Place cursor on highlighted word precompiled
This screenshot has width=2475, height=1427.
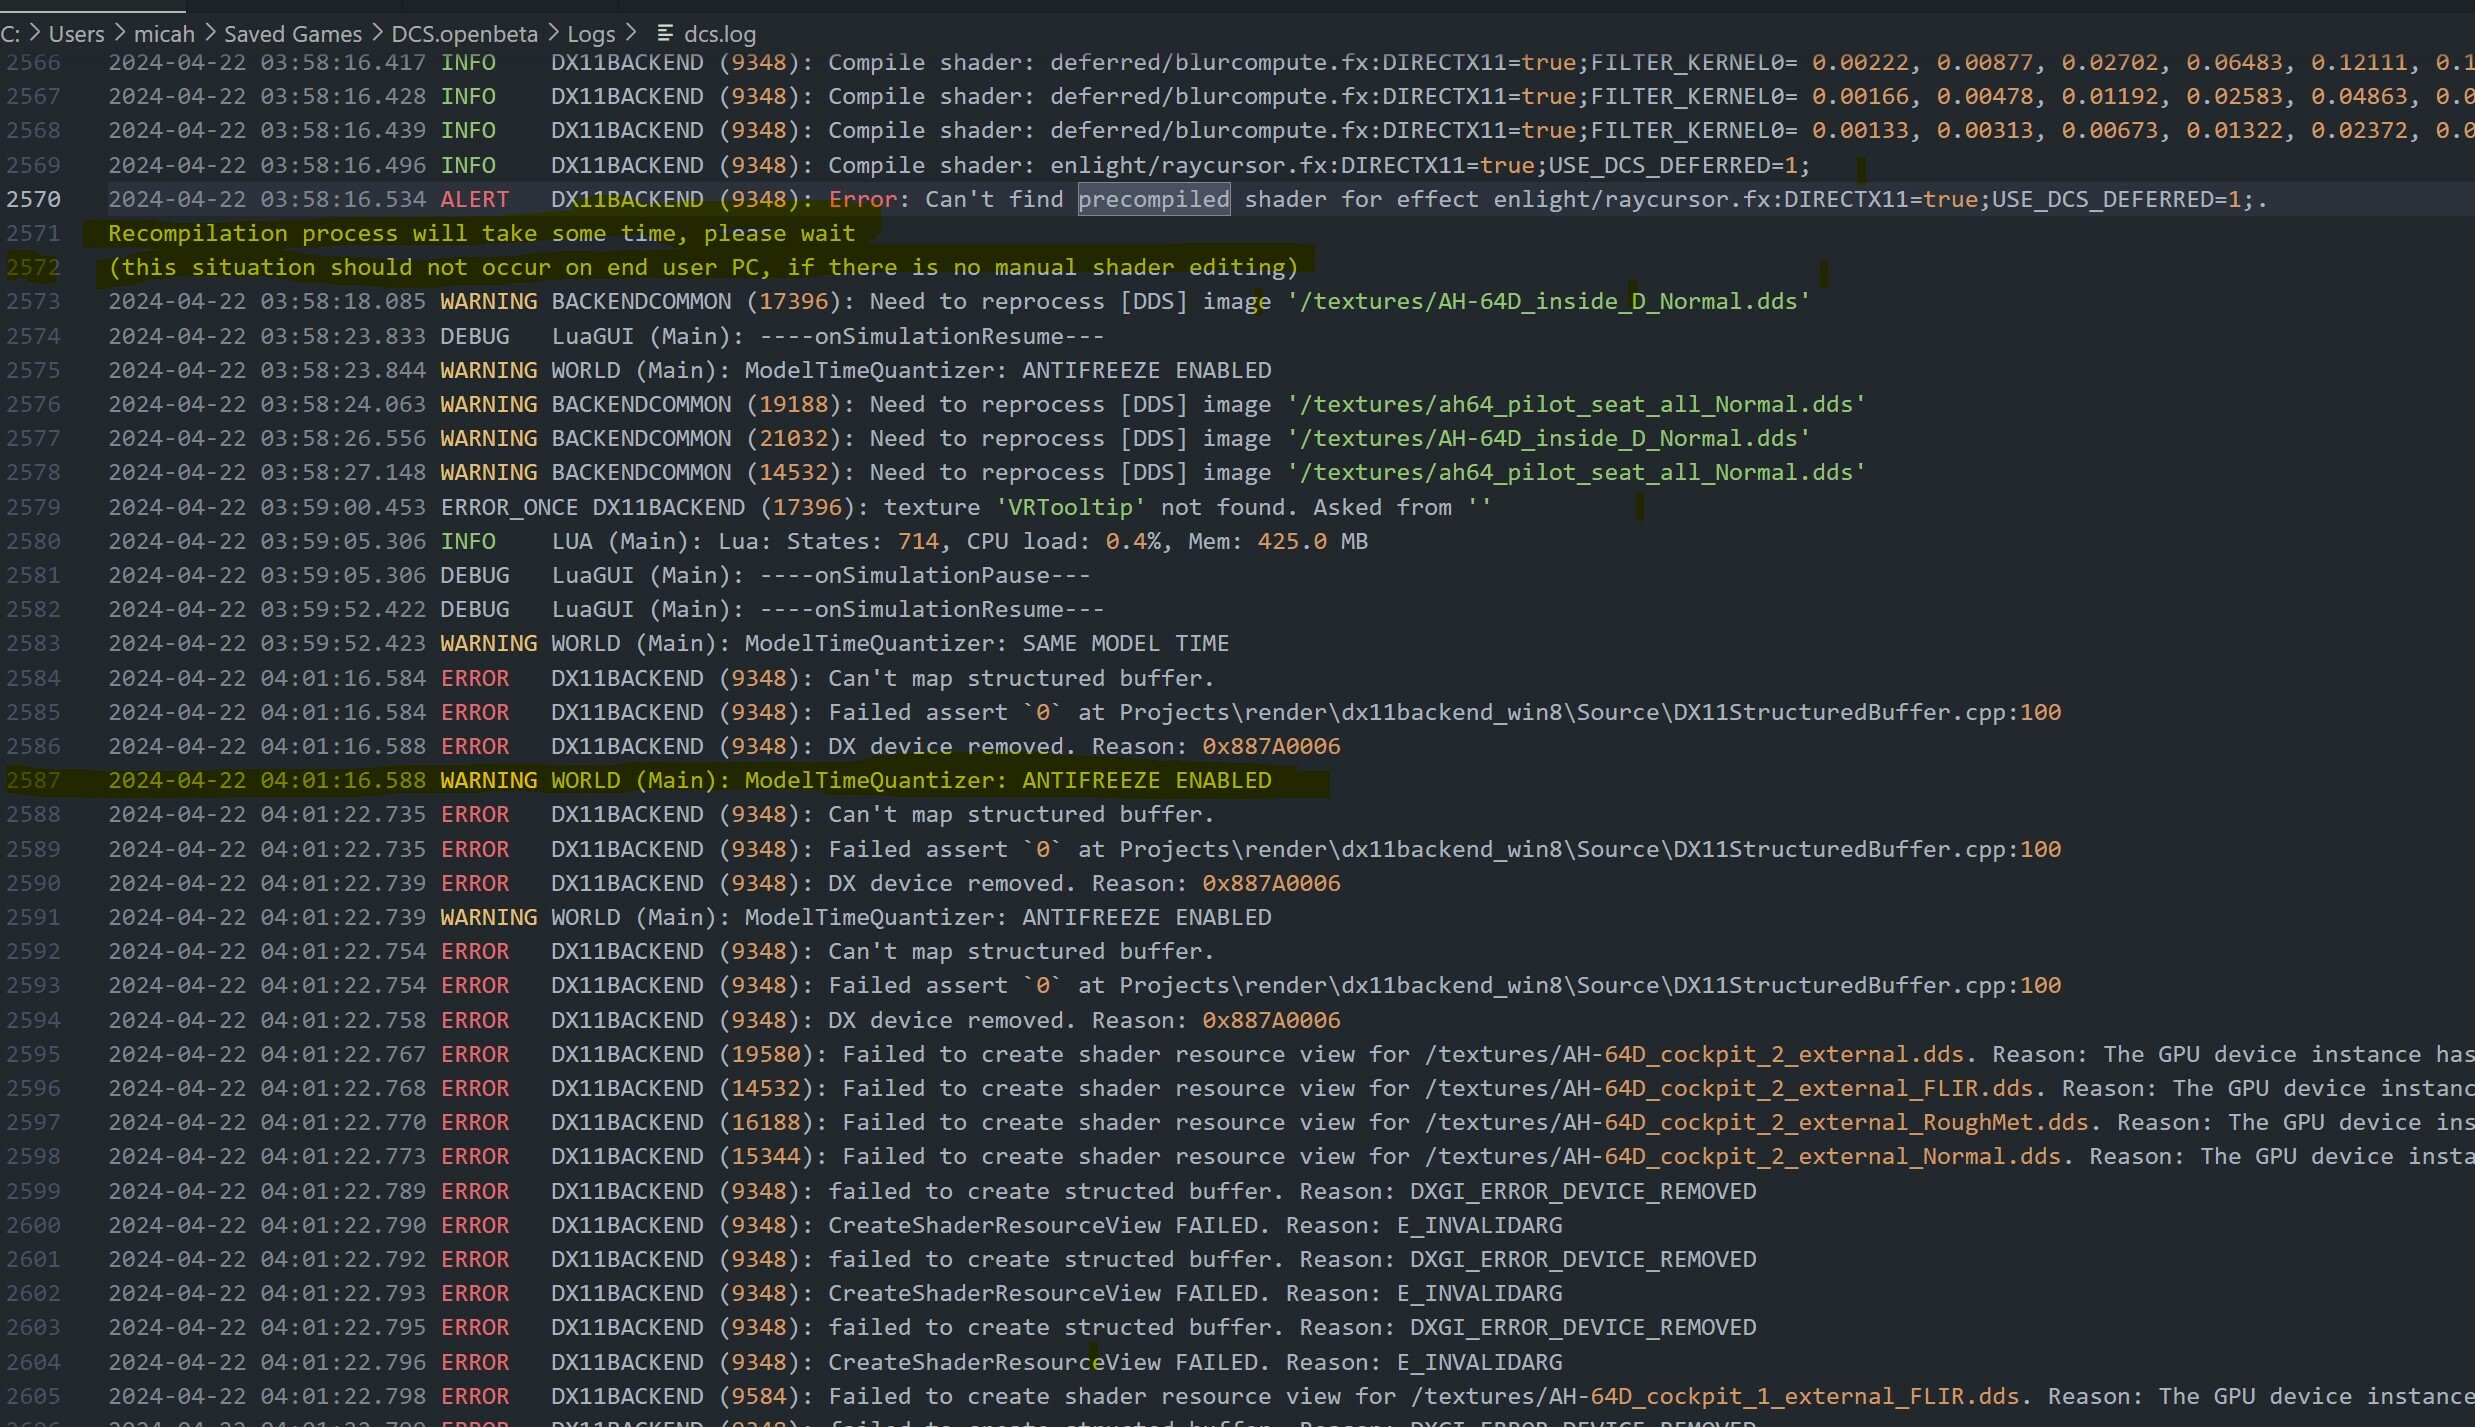[1153, 199]
